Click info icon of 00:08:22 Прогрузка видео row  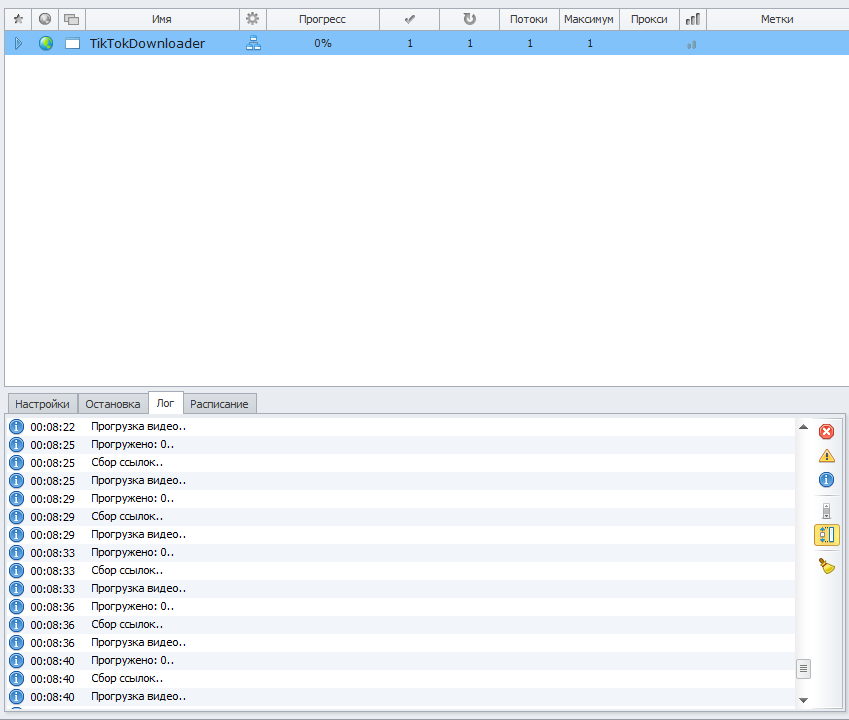click(x=17, y=427)
